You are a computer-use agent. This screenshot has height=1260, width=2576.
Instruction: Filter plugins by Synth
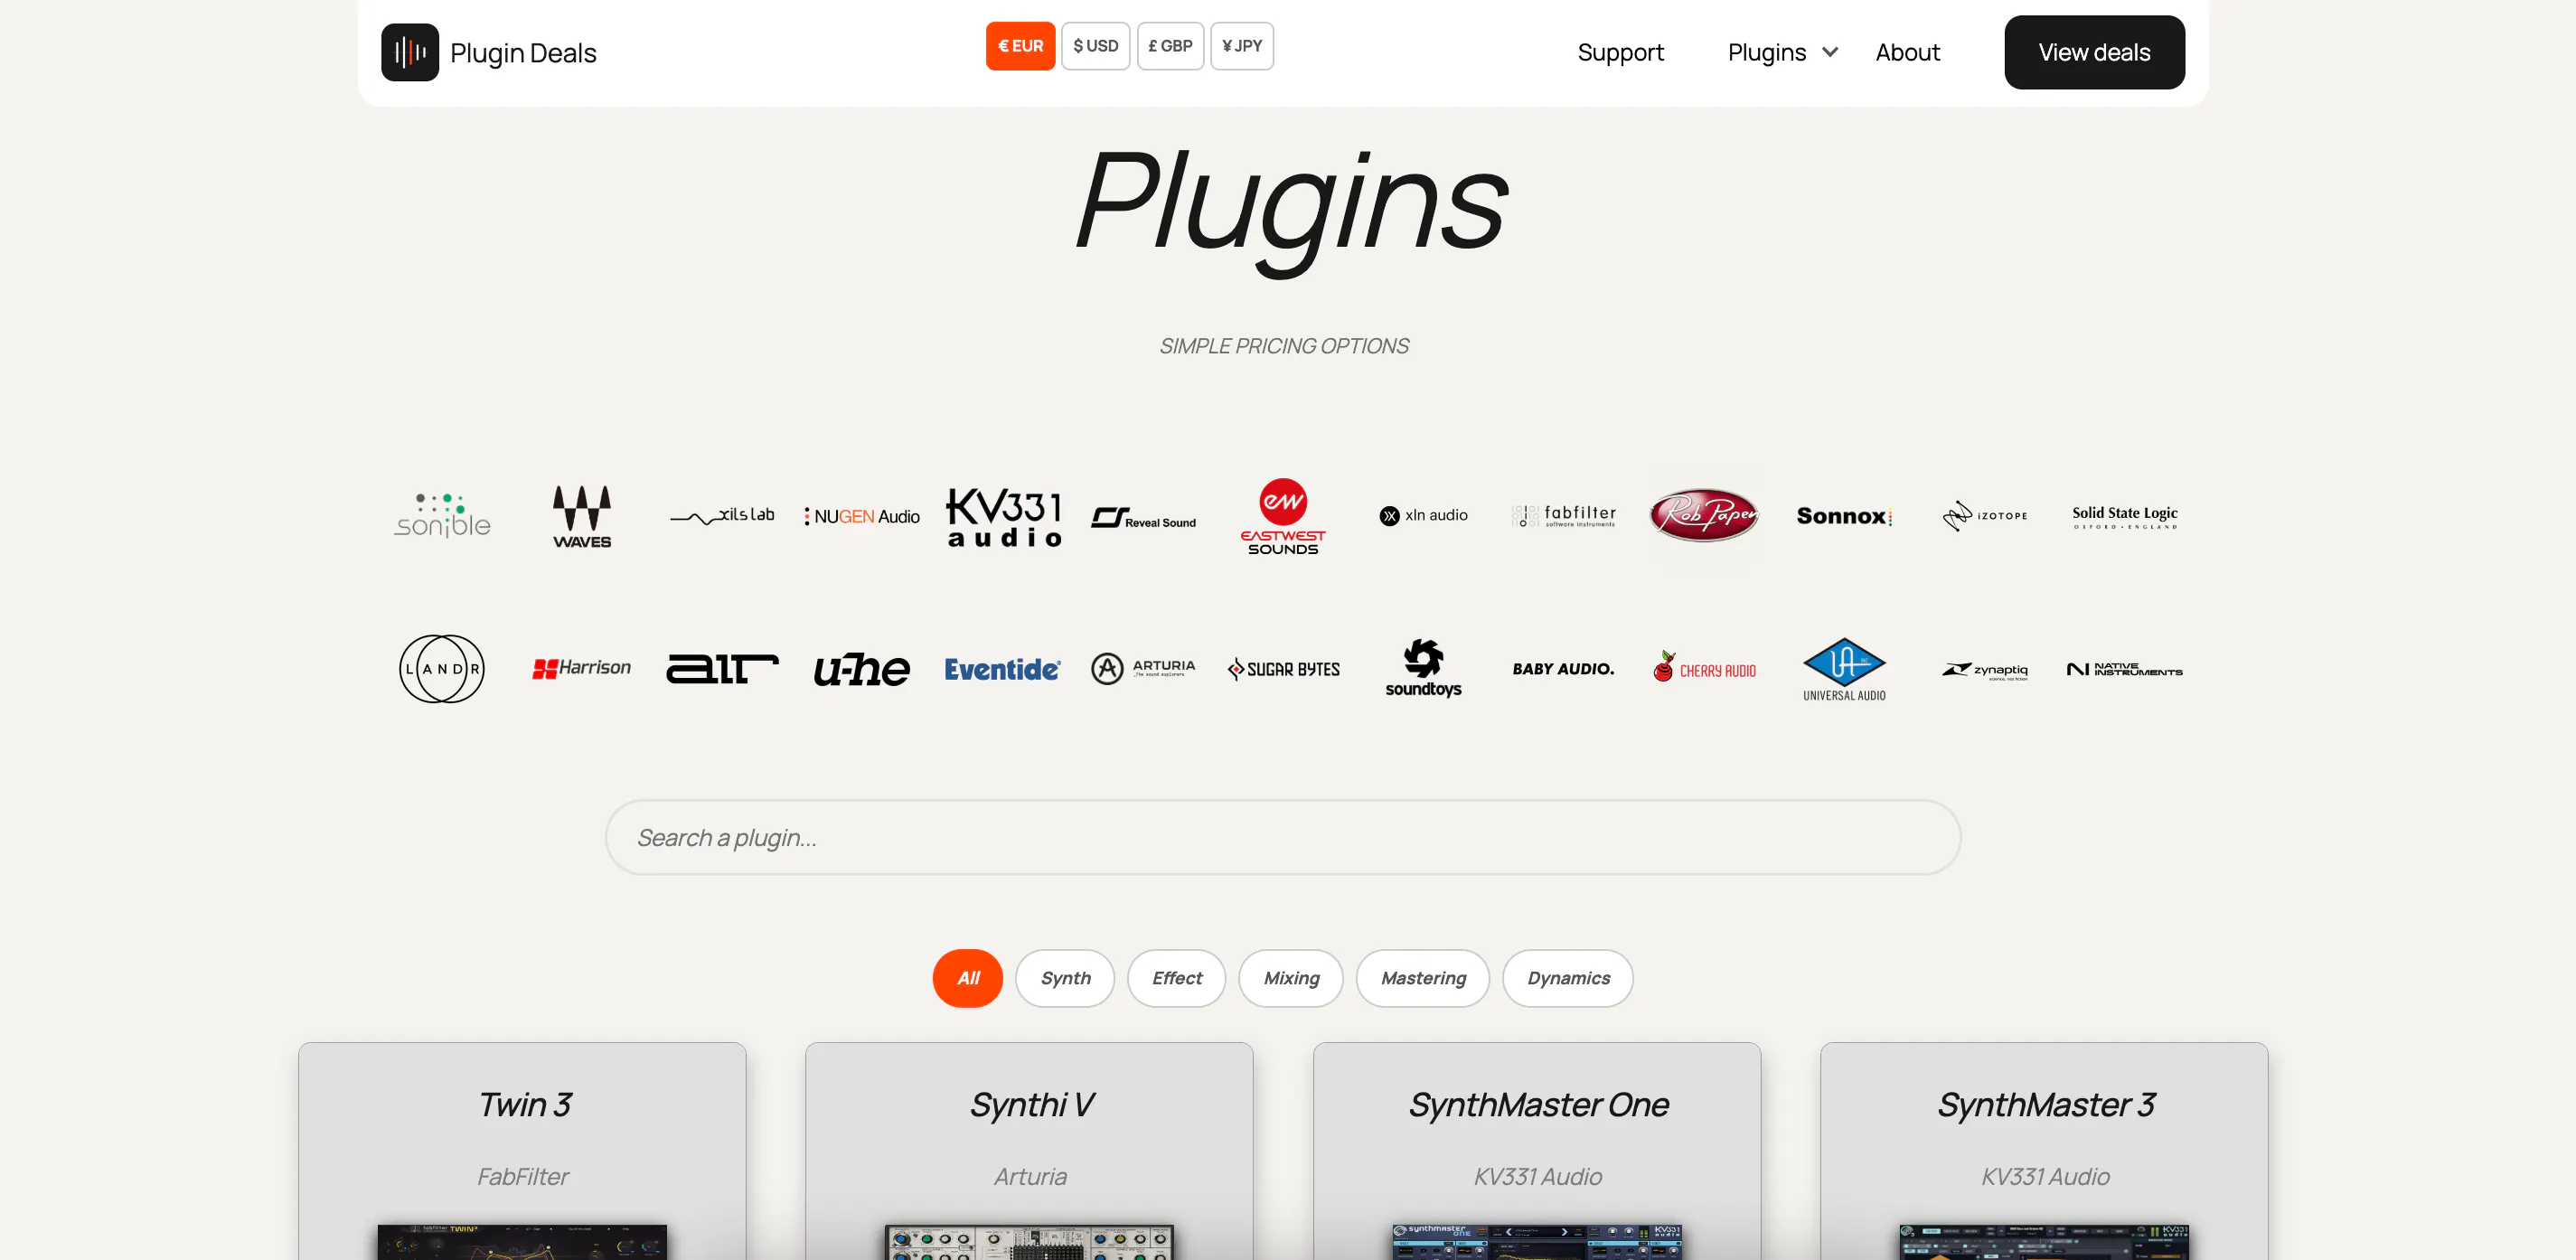pos(1065,977)
